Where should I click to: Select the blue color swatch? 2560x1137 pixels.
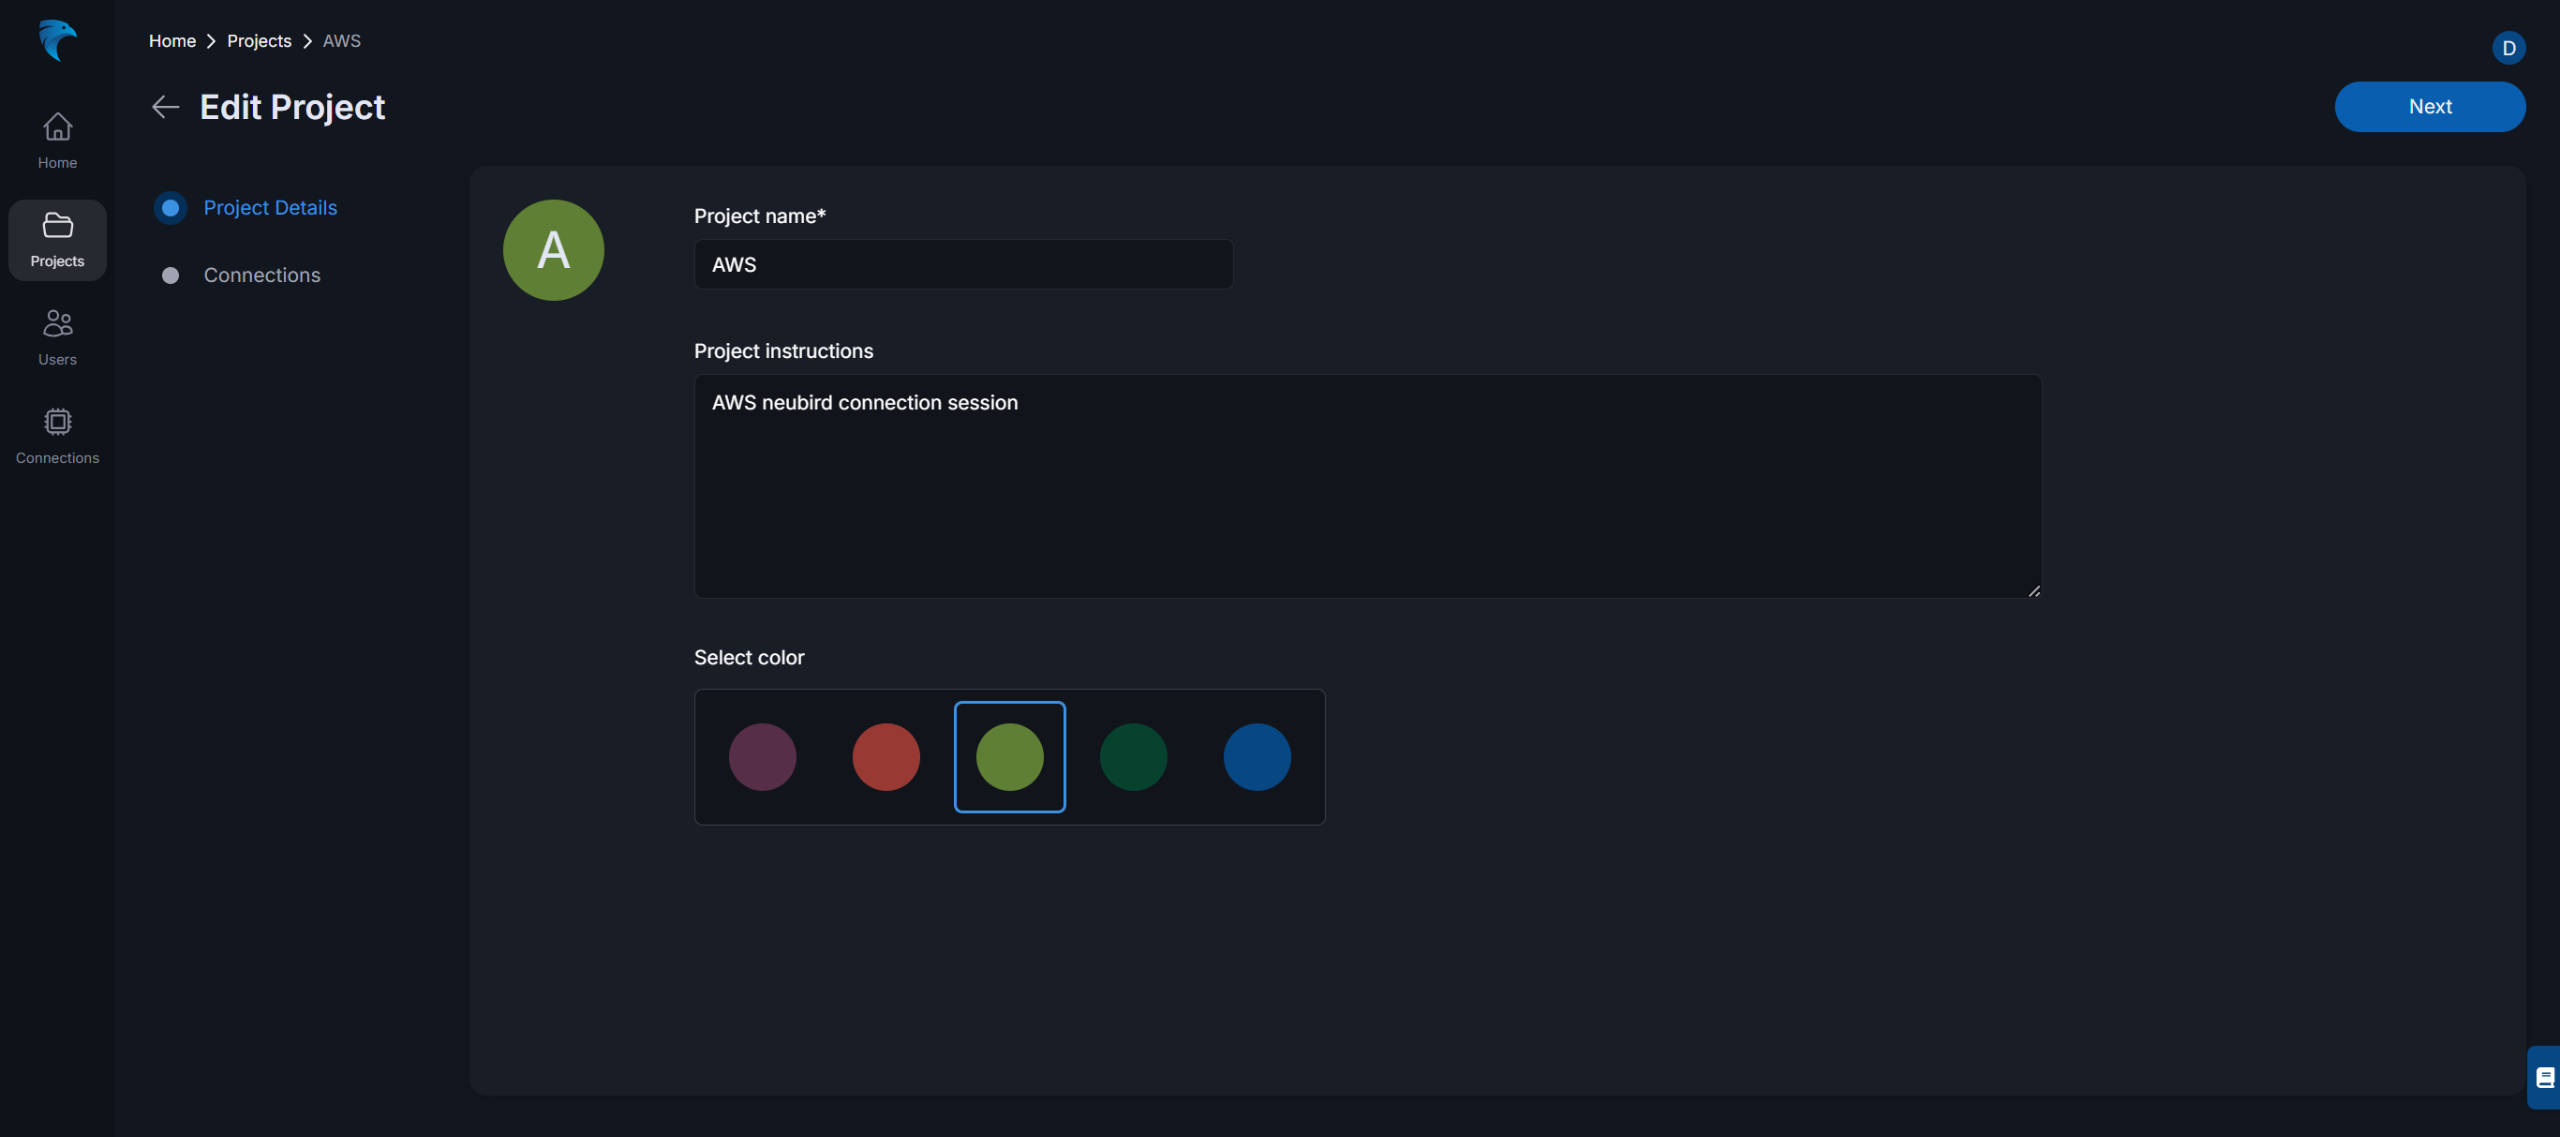pyautogui.click(x=1257, y=757)
